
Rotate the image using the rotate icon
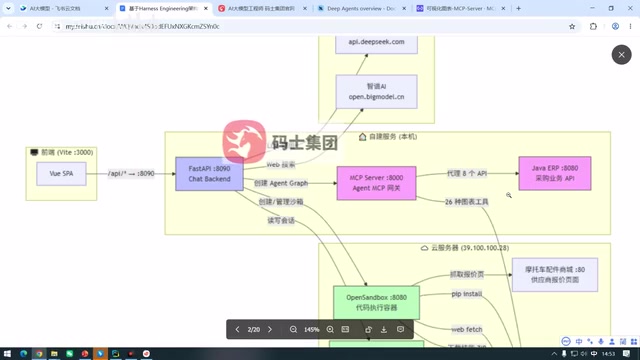369,329
